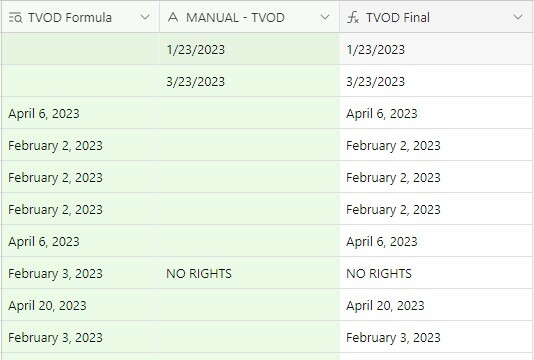This screenshot has width=534, height=360.
Task: Select the 1/23/2023 cell in TVOD Final
Action: [x=436, y=49]
